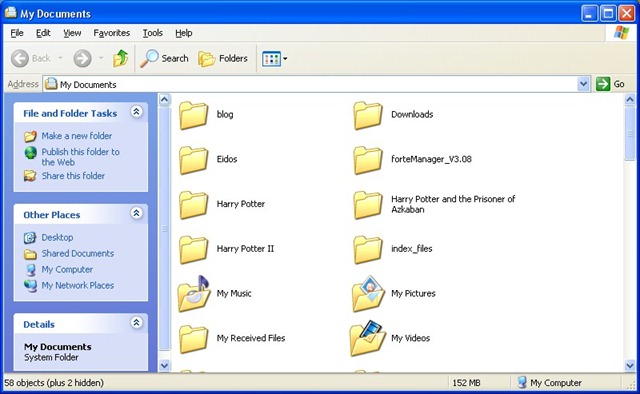The image size is (640, 394).
Task: Click the My Network Places icon
Action: click(30, 286)
